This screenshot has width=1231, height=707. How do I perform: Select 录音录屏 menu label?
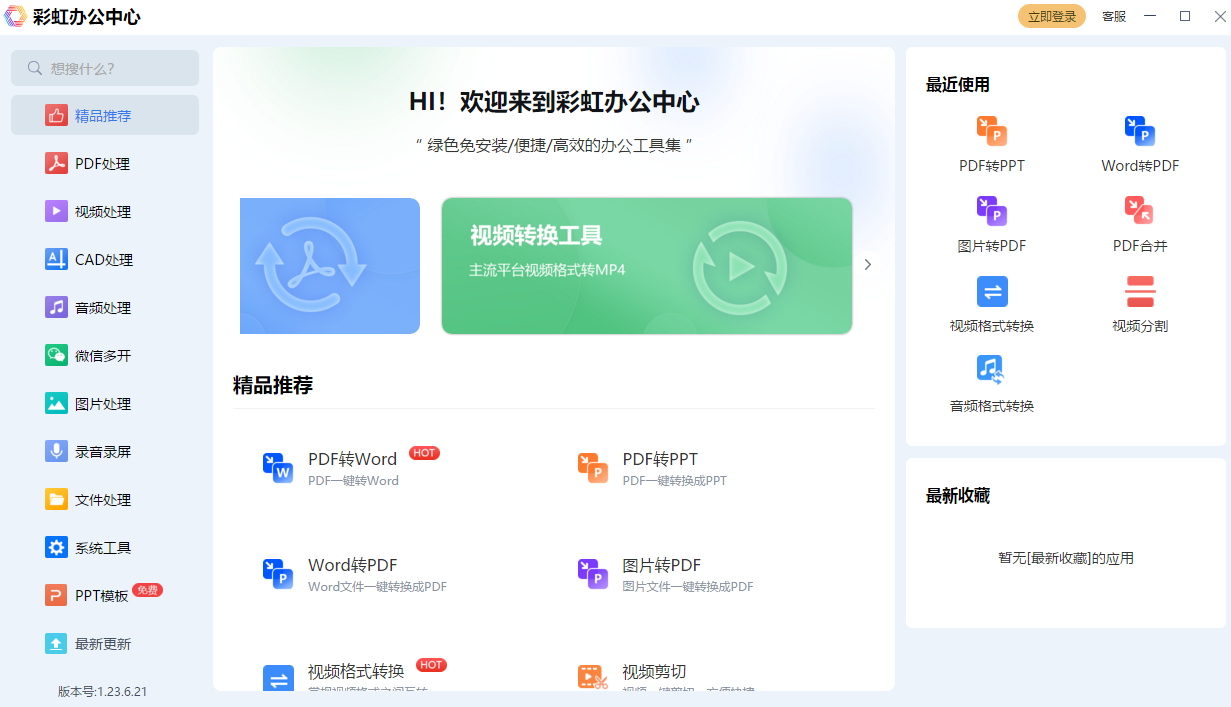[103, 452]
